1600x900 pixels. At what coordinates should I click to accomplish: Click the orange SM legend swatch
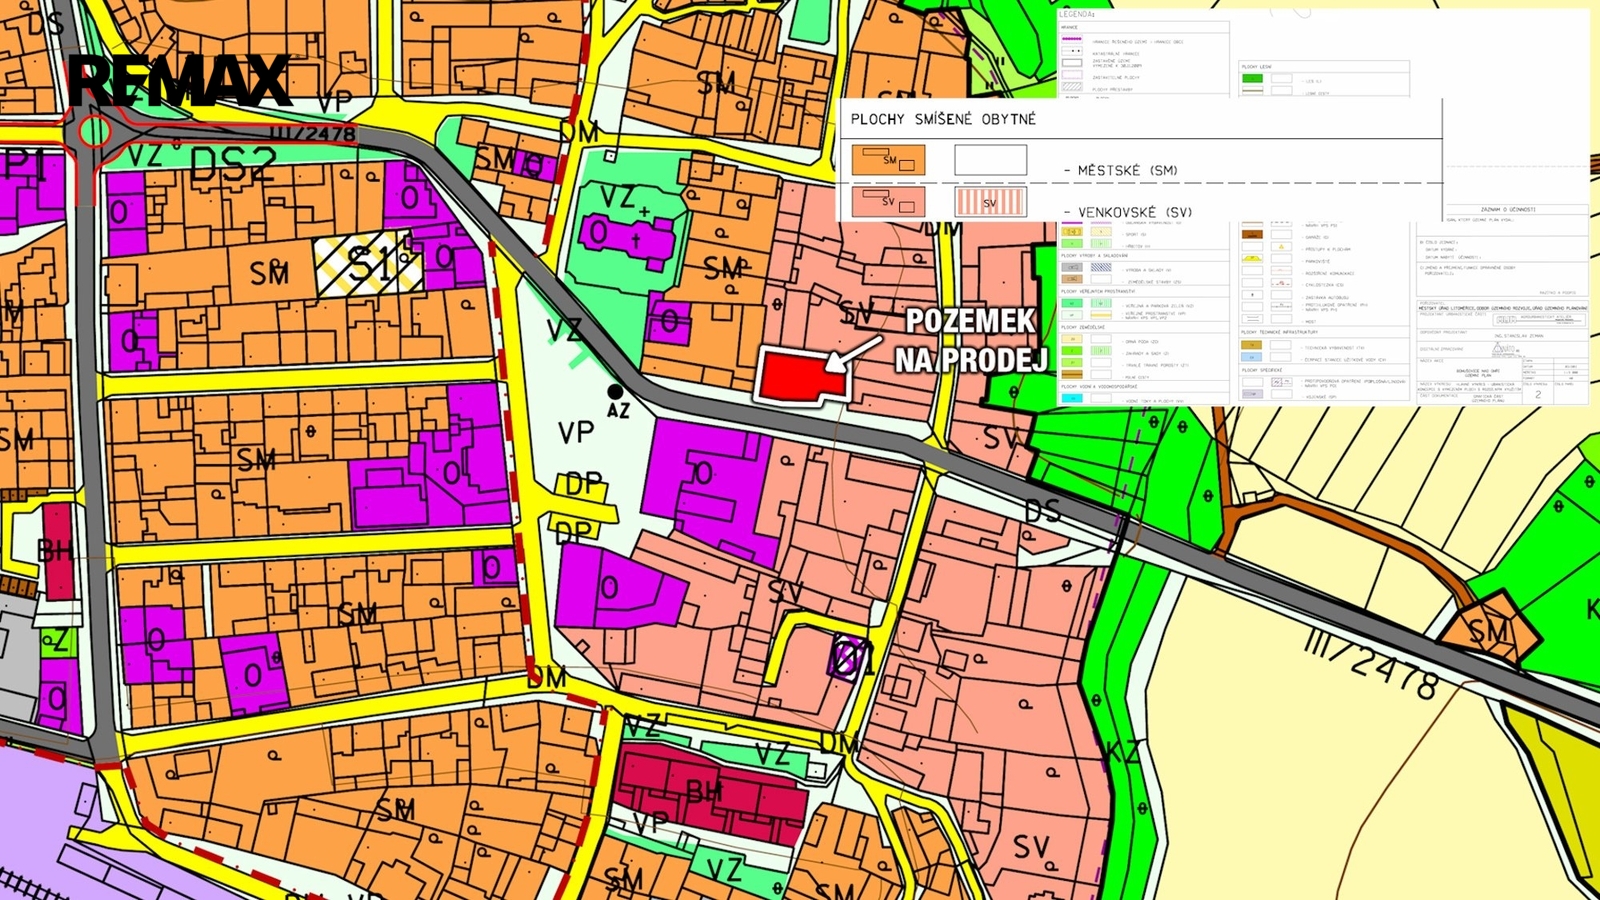click(x=888, y=160)
